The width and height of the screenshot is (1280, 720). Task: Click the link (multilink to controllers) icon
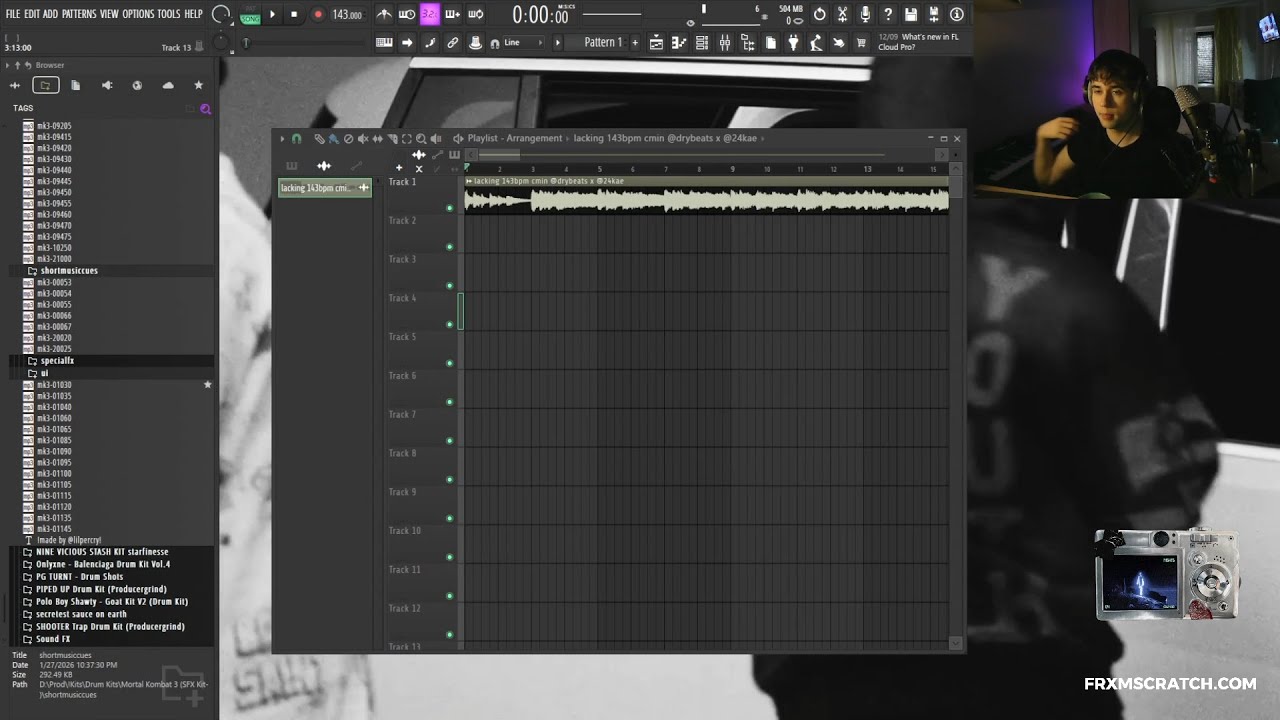[x=453, y=43]
